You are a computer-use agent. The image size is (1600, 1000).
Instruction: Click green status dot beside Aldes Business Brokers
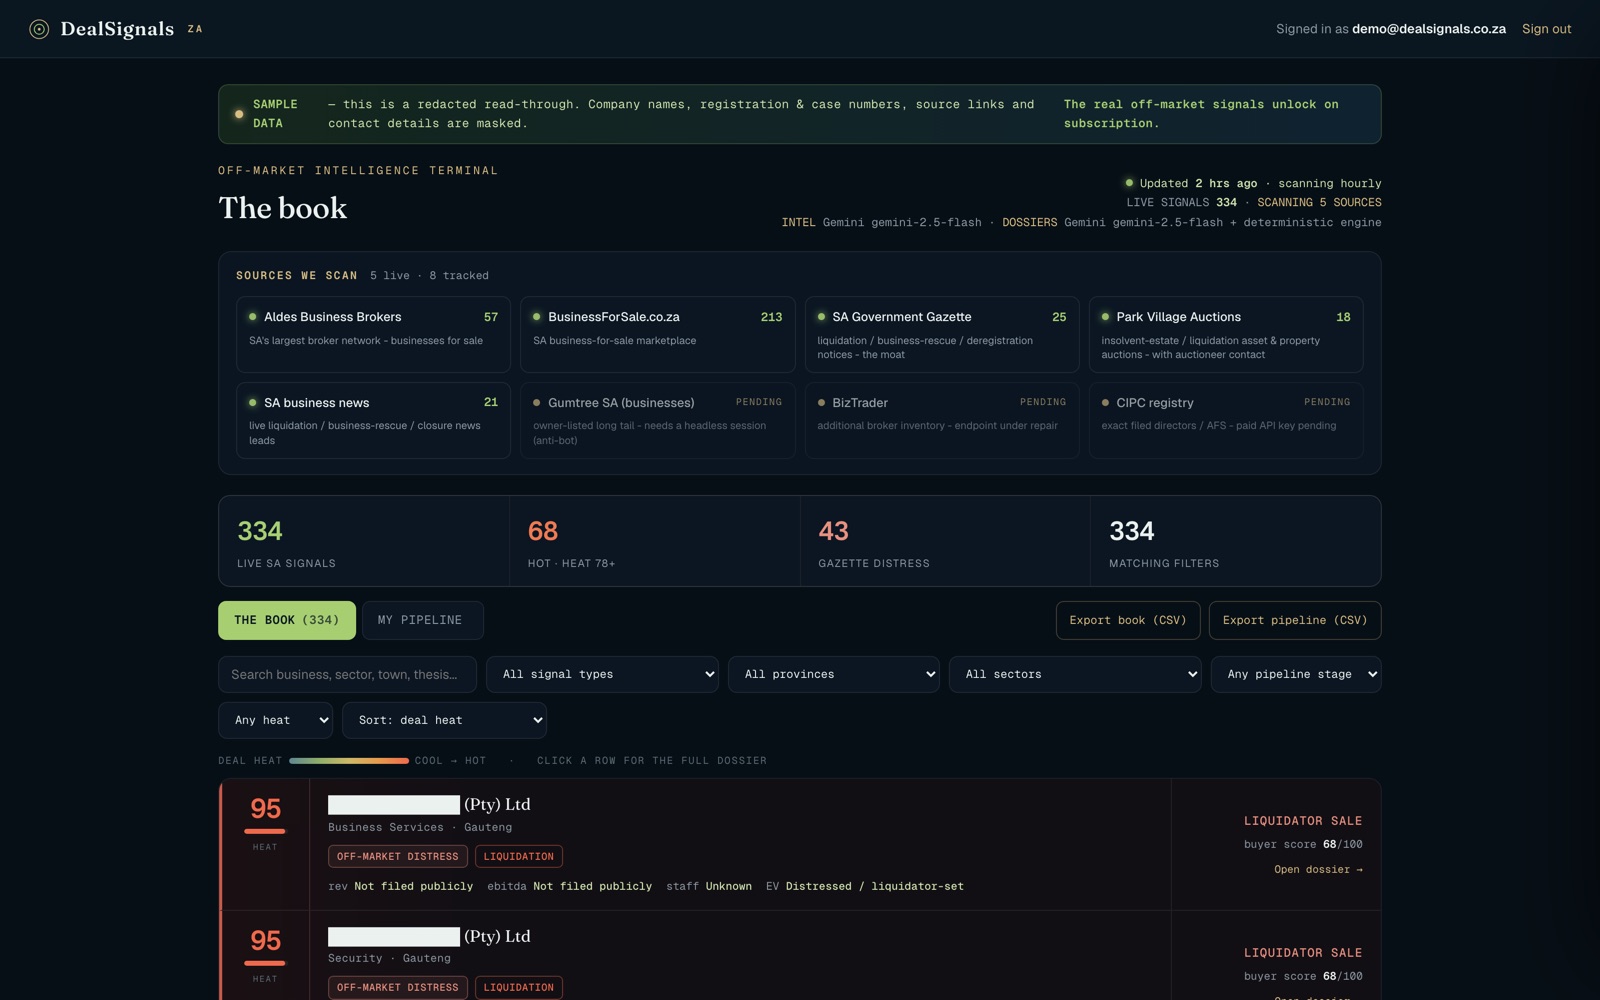tap(253, 317)
